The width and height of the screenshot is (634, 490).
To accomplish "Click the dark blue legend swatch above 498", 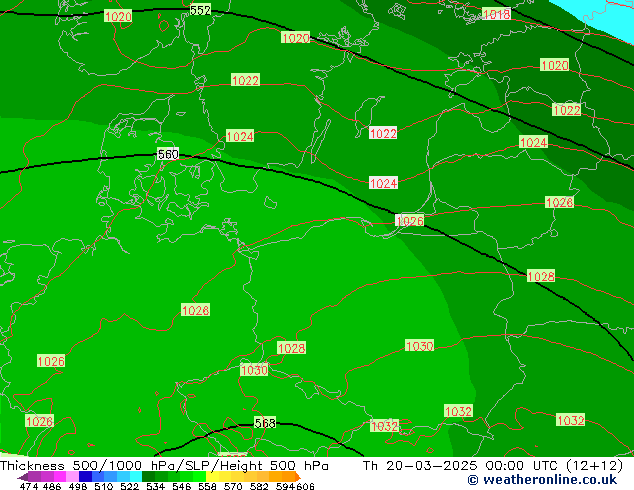I will point(85,476).
